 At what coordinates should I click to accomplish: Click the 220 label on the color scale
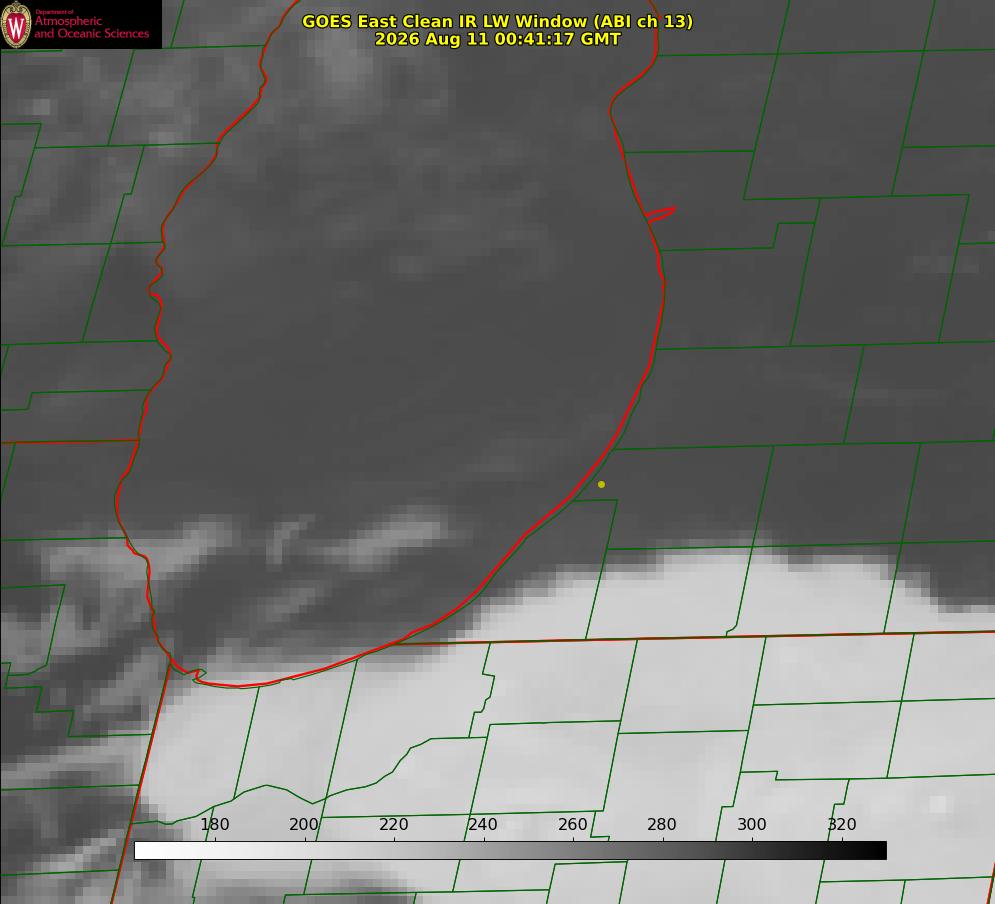[x=393, y=824]
